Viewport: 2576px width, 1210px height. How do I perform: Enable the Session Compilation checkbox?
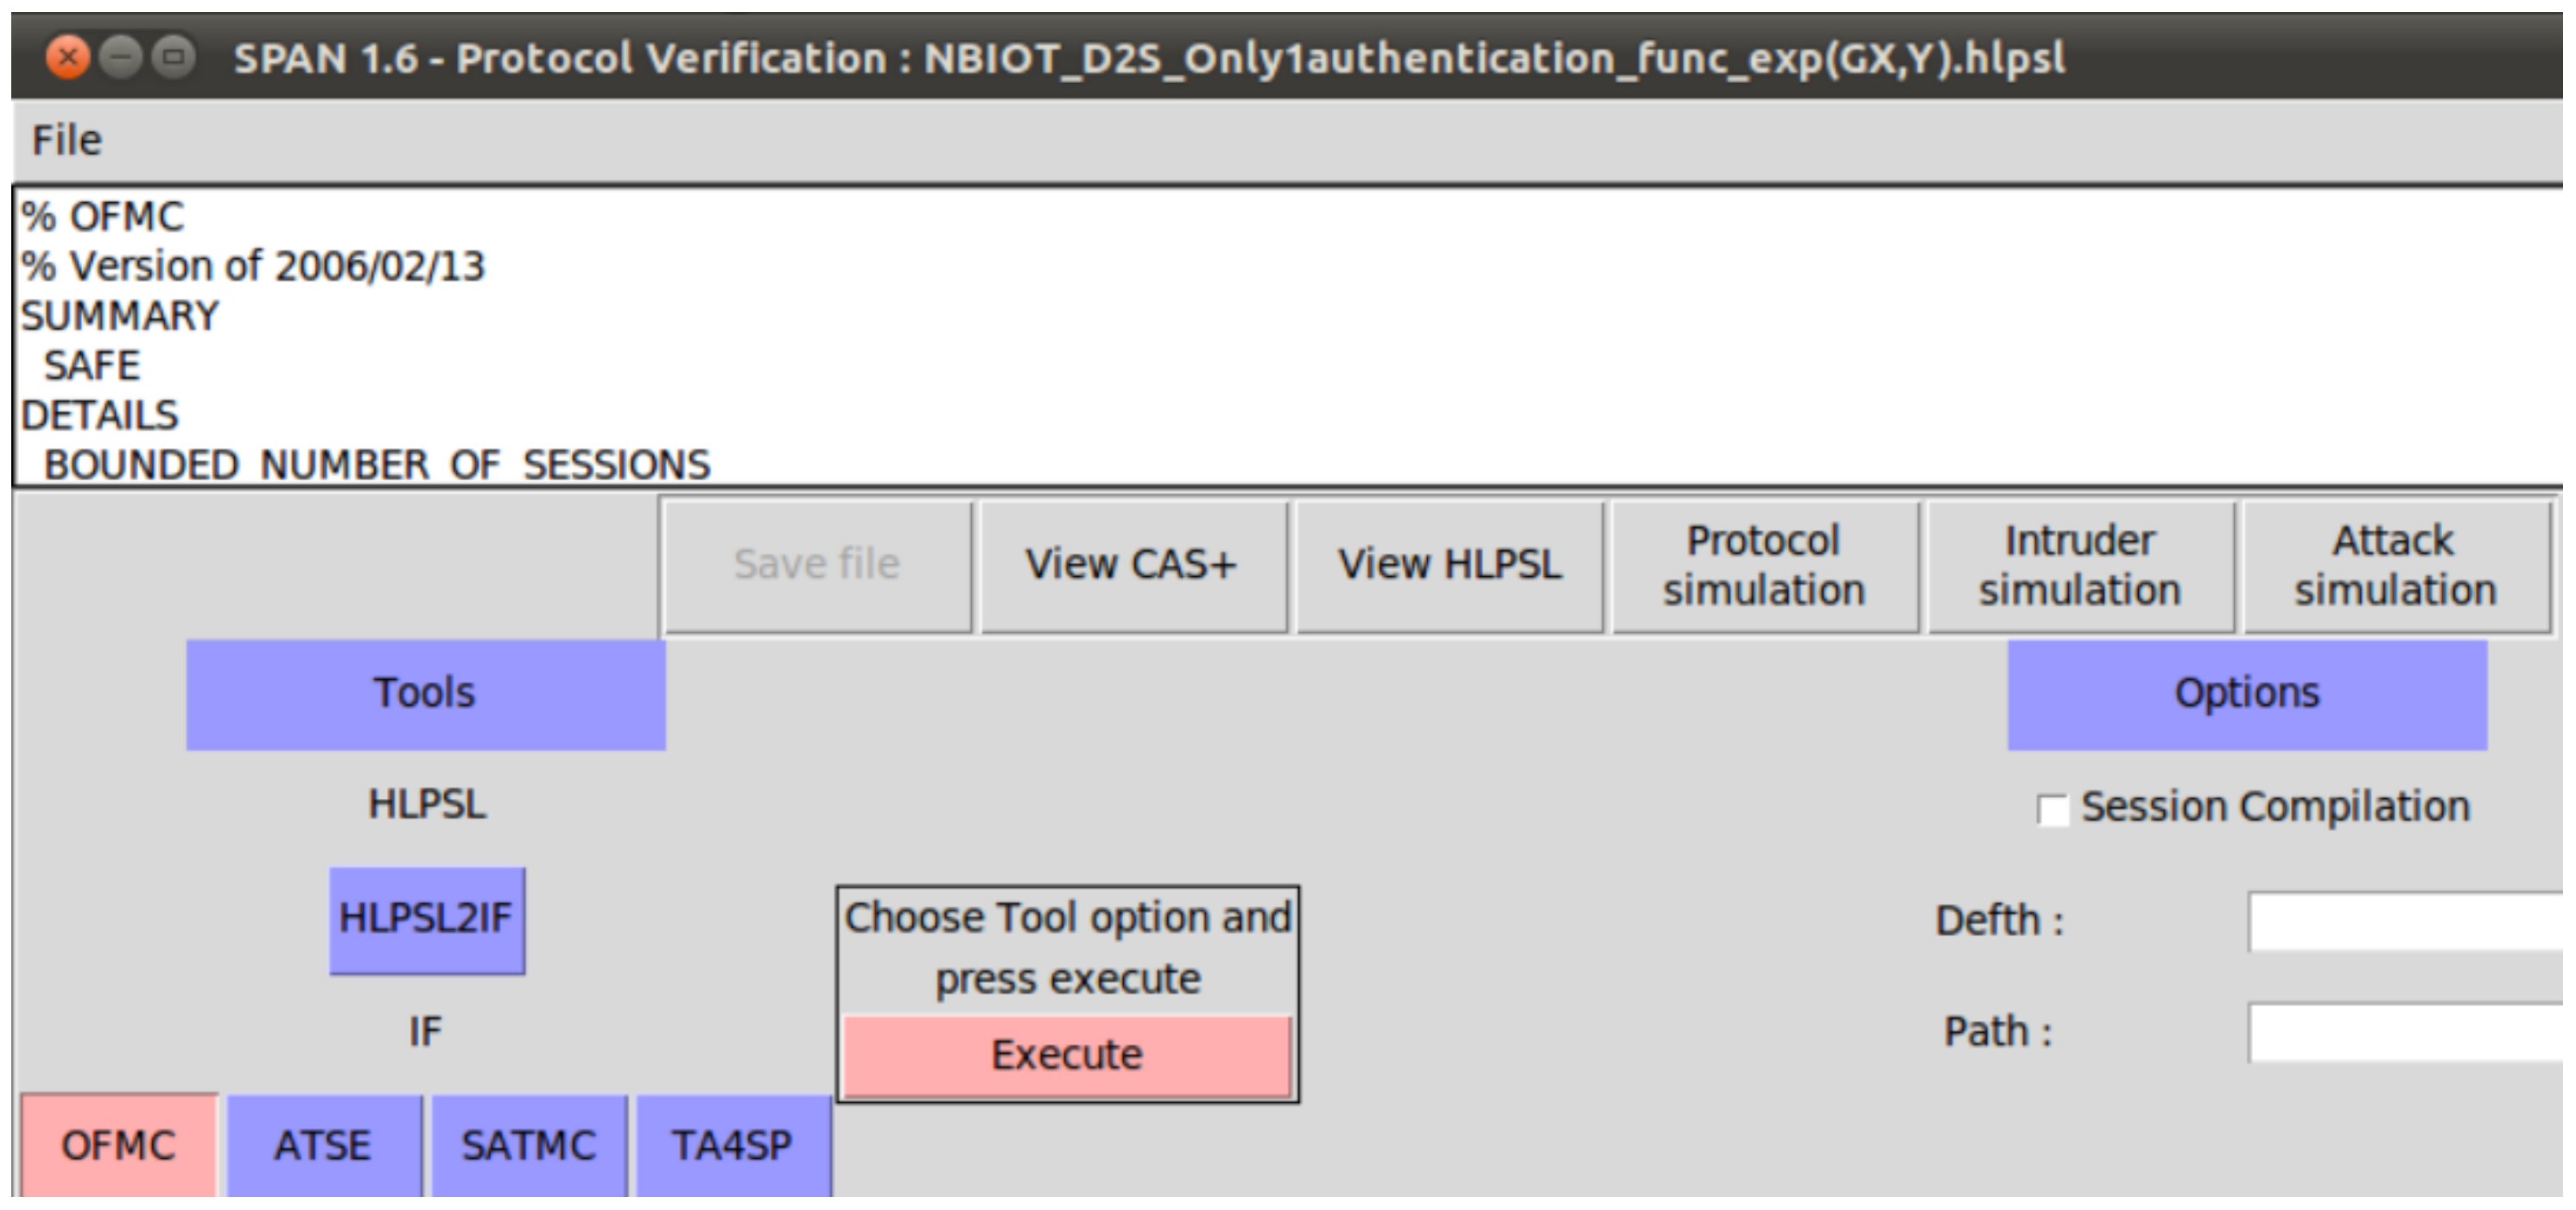(2052, 809)
